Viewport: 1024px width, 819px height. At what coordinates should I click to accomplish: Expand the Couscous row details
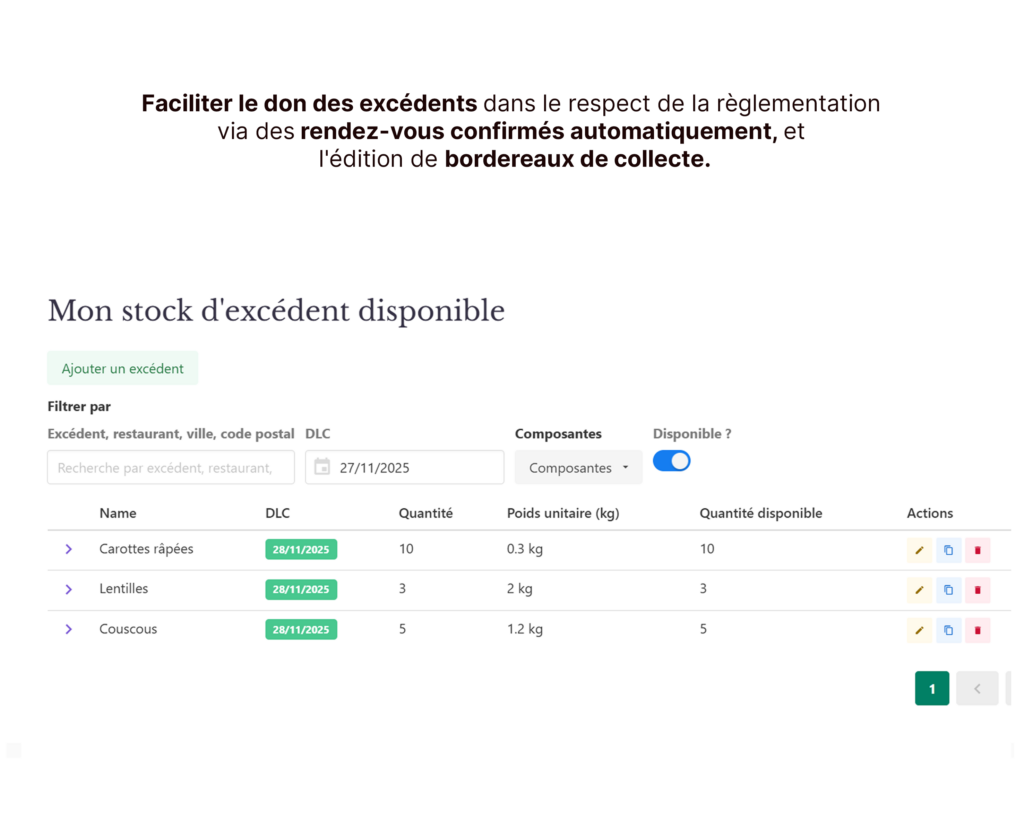click(x=68, y=629)
